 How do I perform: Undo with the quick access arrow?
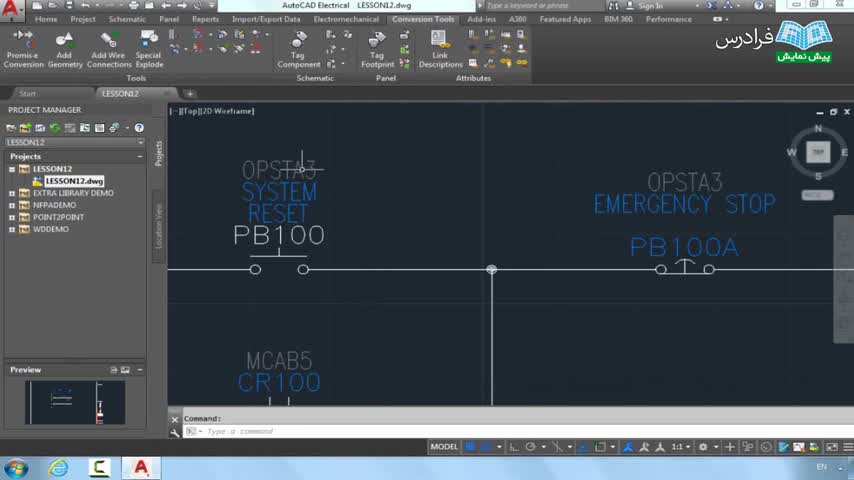(x=85, y=5)
